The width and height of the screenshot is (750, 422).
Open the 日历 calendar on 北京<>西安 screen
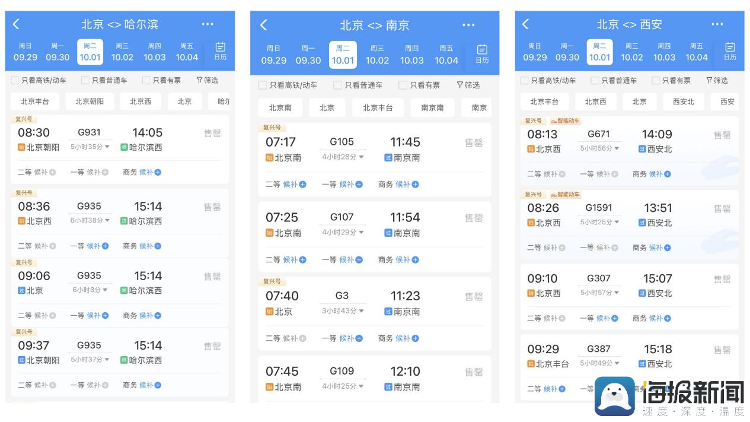[x=726, y=51]
